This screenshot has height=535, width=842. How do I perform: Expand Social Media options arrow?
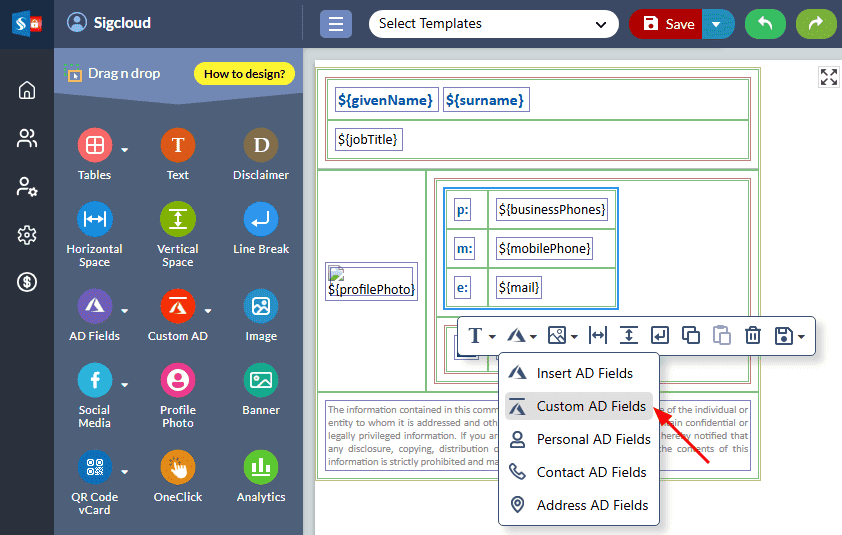pyautogui.click(x=125, y=384)
